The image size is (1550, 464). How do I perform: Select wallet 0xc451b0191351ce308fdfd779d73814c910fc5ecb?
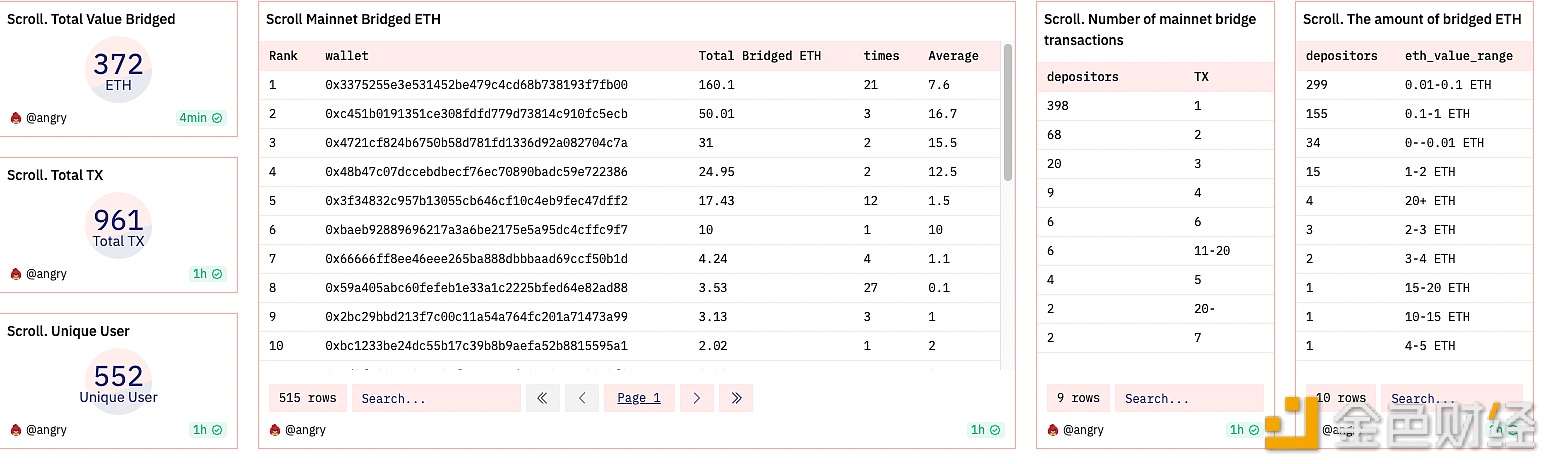coord(476,114)
